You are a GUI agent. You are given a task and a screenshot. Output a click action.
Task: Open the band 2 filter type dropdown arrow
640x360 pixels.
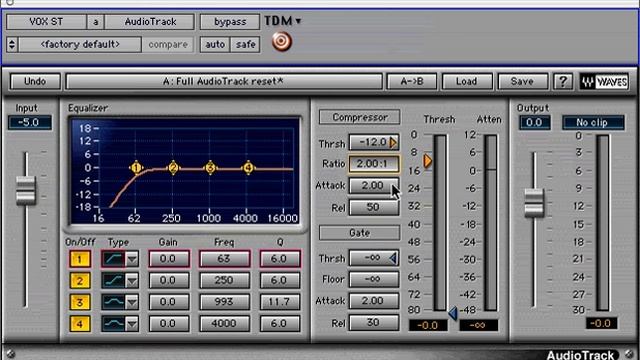tap(132, 281)
